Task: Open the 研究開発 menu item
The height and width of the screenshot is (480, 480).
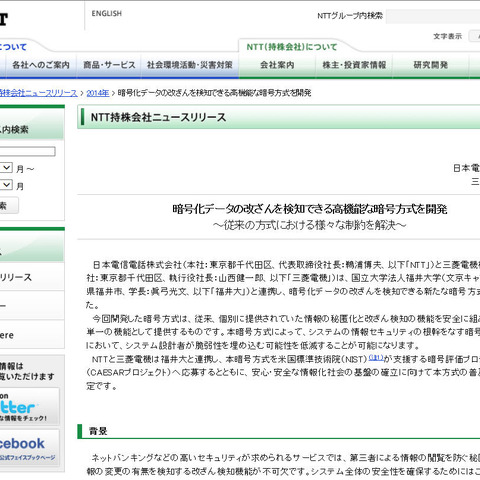Action: click(x=431, y=65)
